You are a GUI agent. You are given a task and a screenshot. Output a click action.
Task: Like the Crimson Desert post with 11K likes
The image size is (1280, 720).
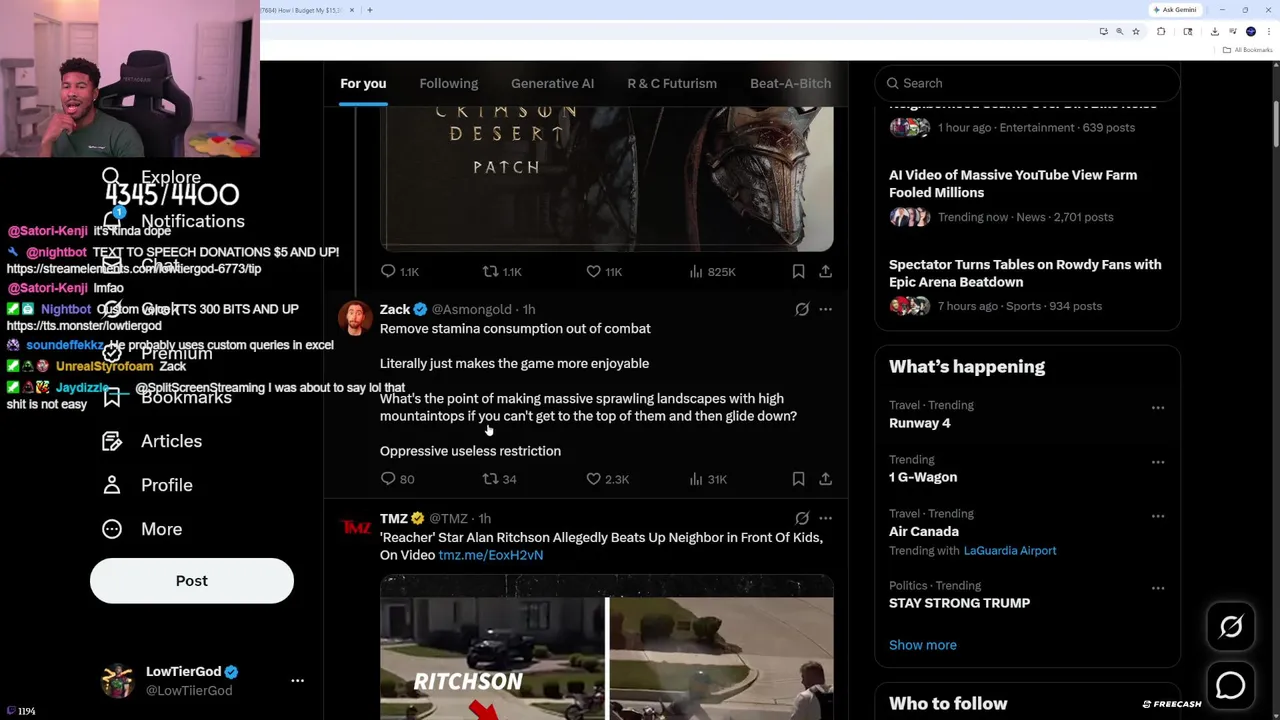click(604, 271)
